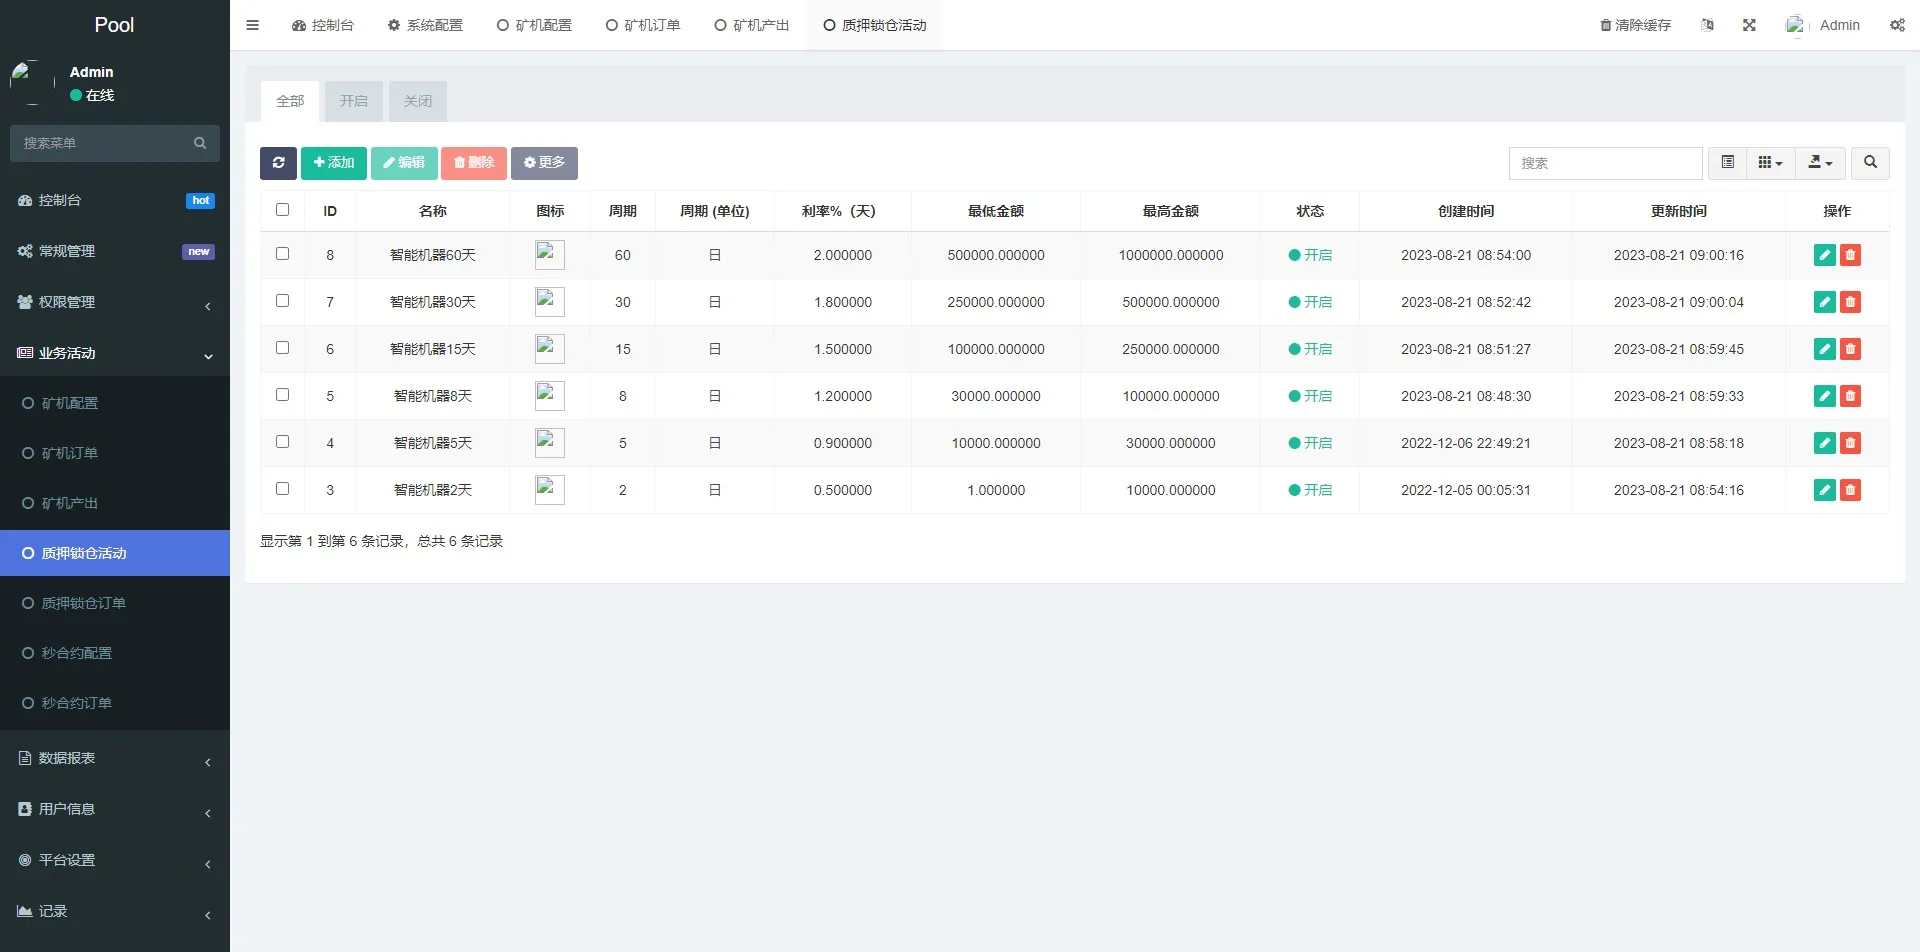Image resolution: width=1920 pixels, height=952 pixels.
Task: Click the refresh table icon button
Action: (x=278, y=163)
